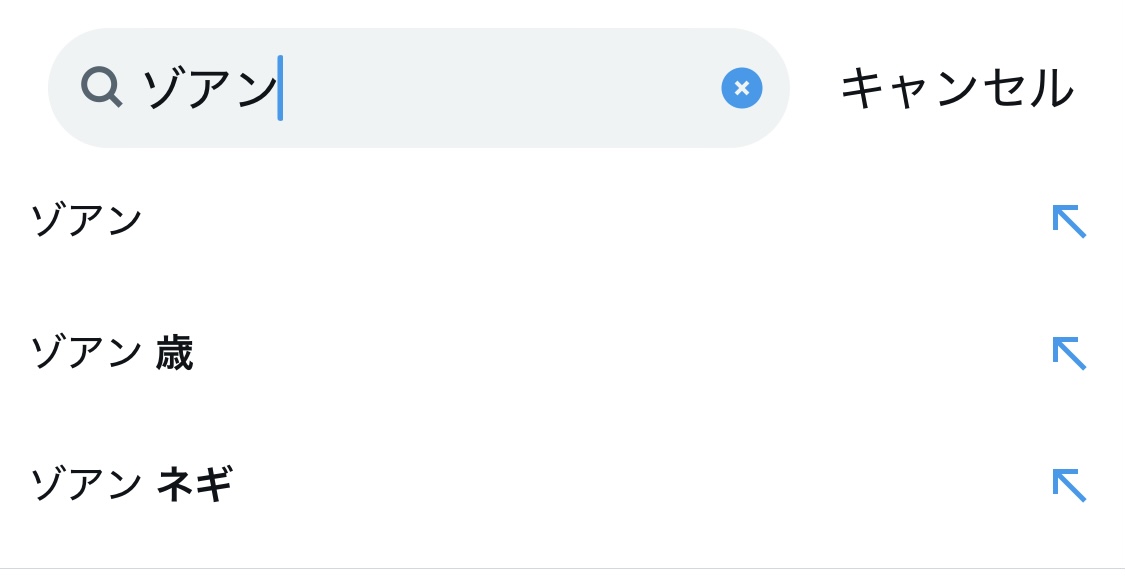Click the empty area inside the search bar
Screen dimensions: 1125x576
500,88
